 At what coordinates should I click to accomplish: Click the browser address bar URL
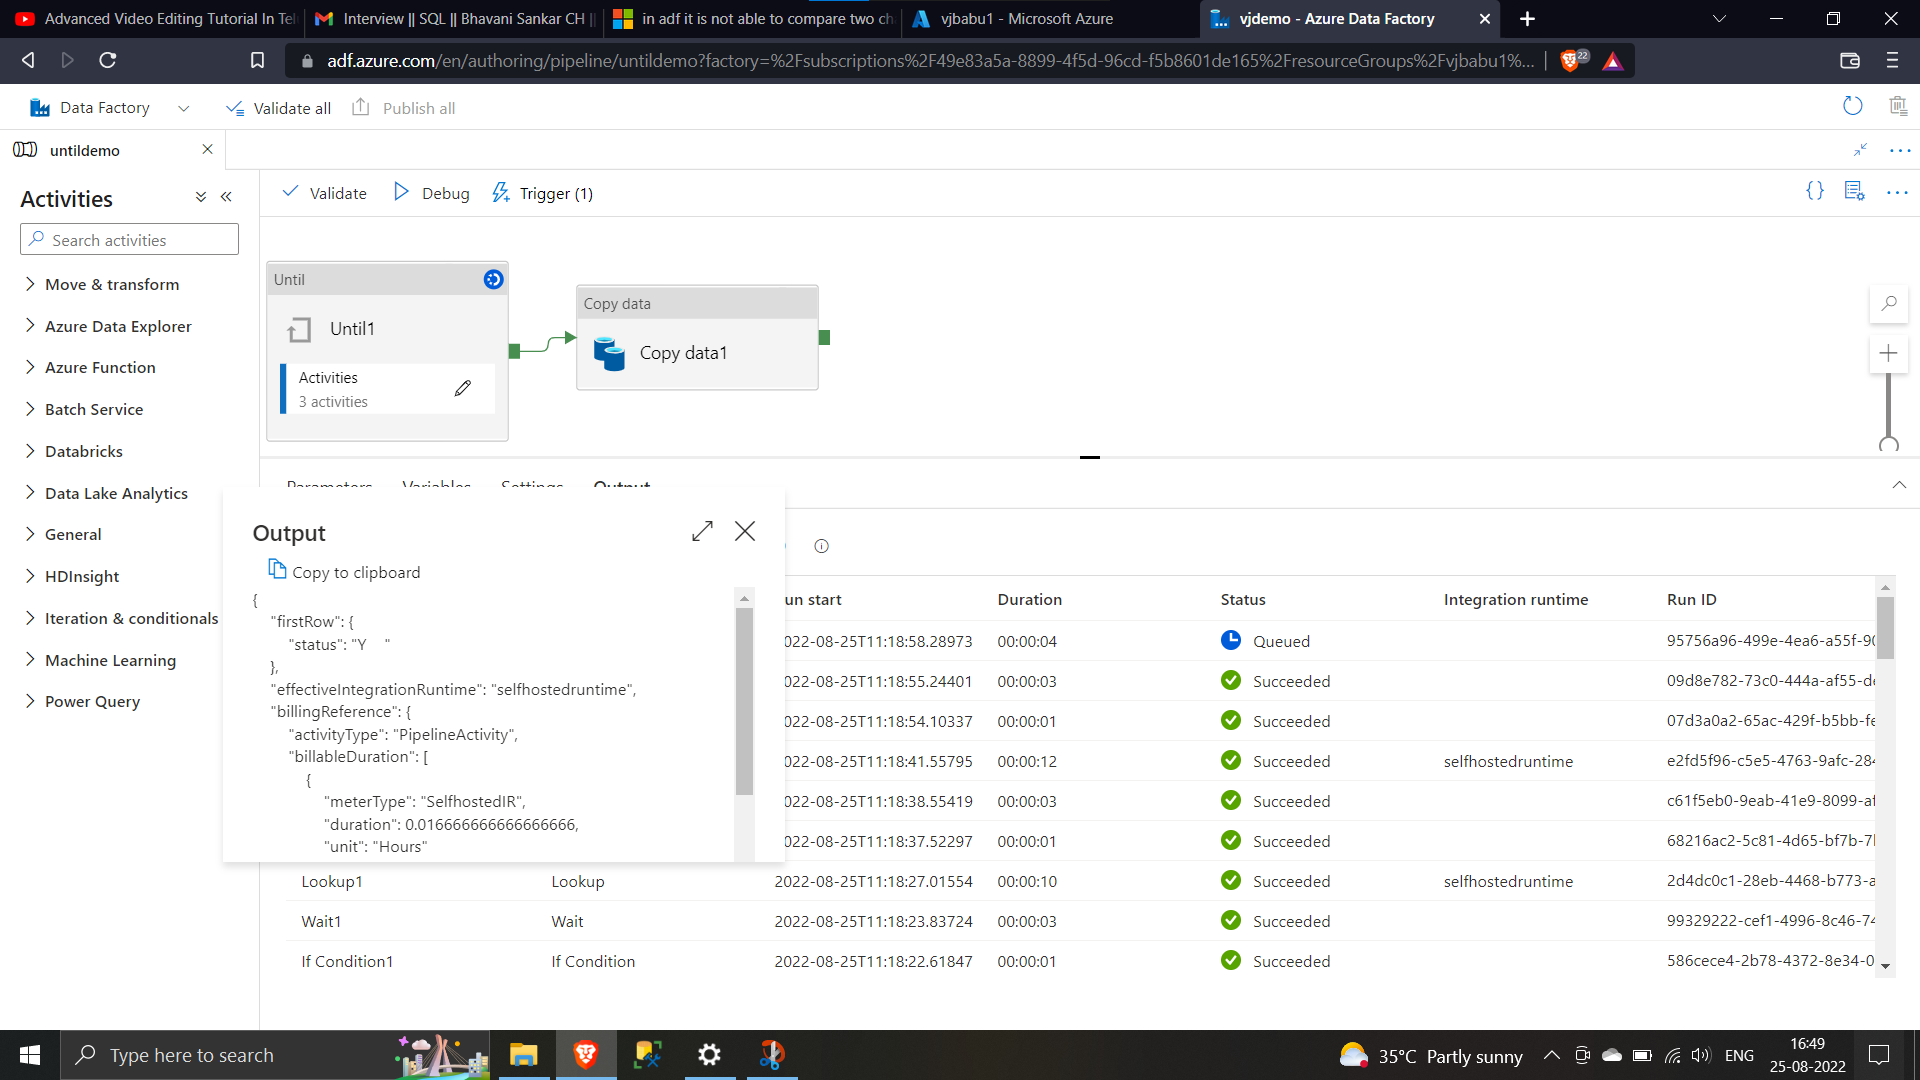(930, 61)
